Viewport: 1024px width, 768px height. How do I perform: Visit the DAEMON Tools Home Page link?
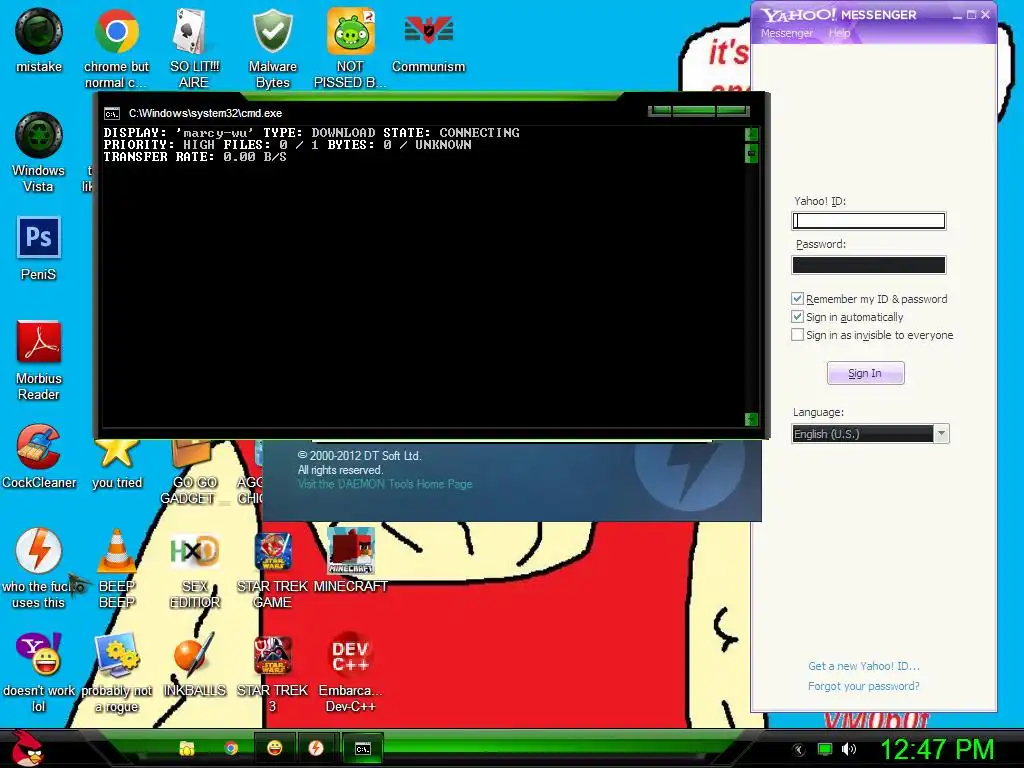click(x=385, y=484)
